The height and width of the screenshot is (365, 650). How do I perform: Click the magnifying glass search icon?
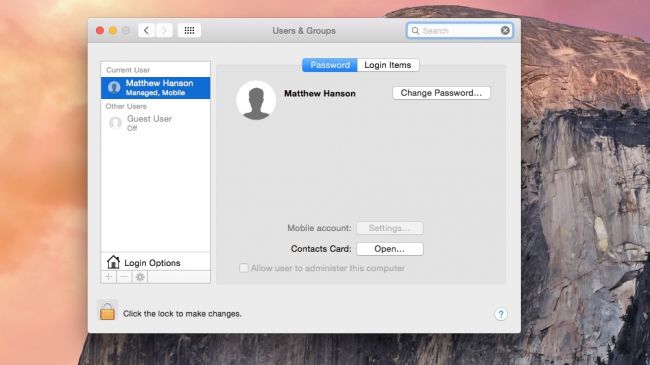415,30
